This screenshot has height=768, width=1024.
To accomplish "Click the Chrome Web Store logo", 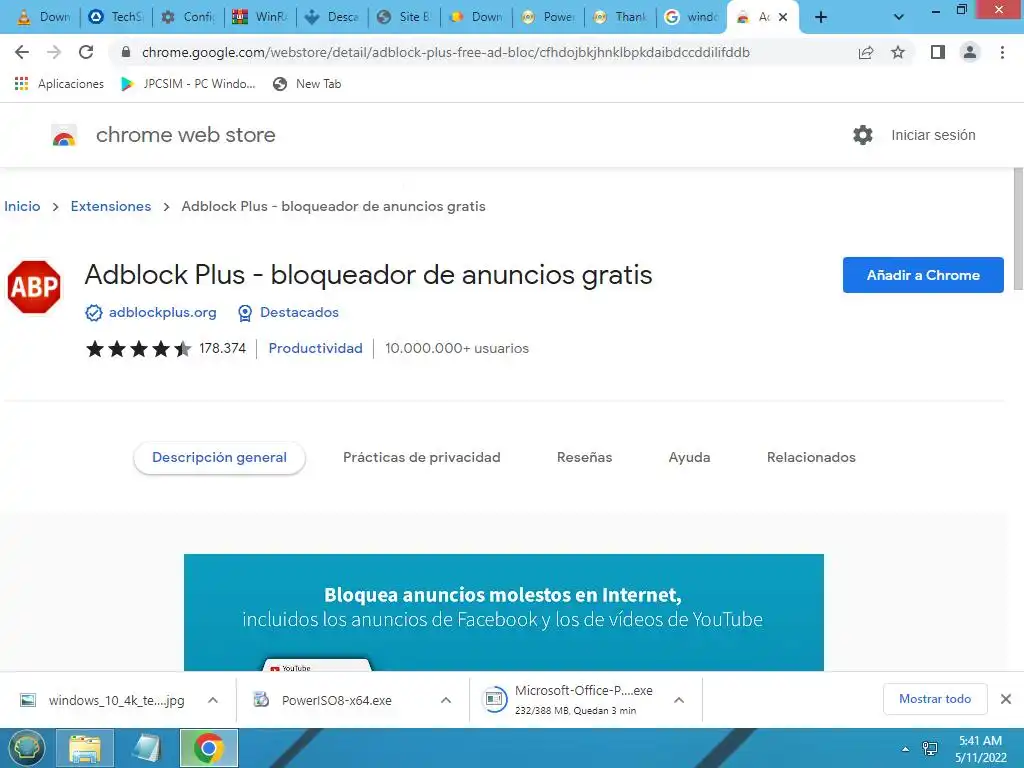I will pyautogui.click(x=64, y=135).
